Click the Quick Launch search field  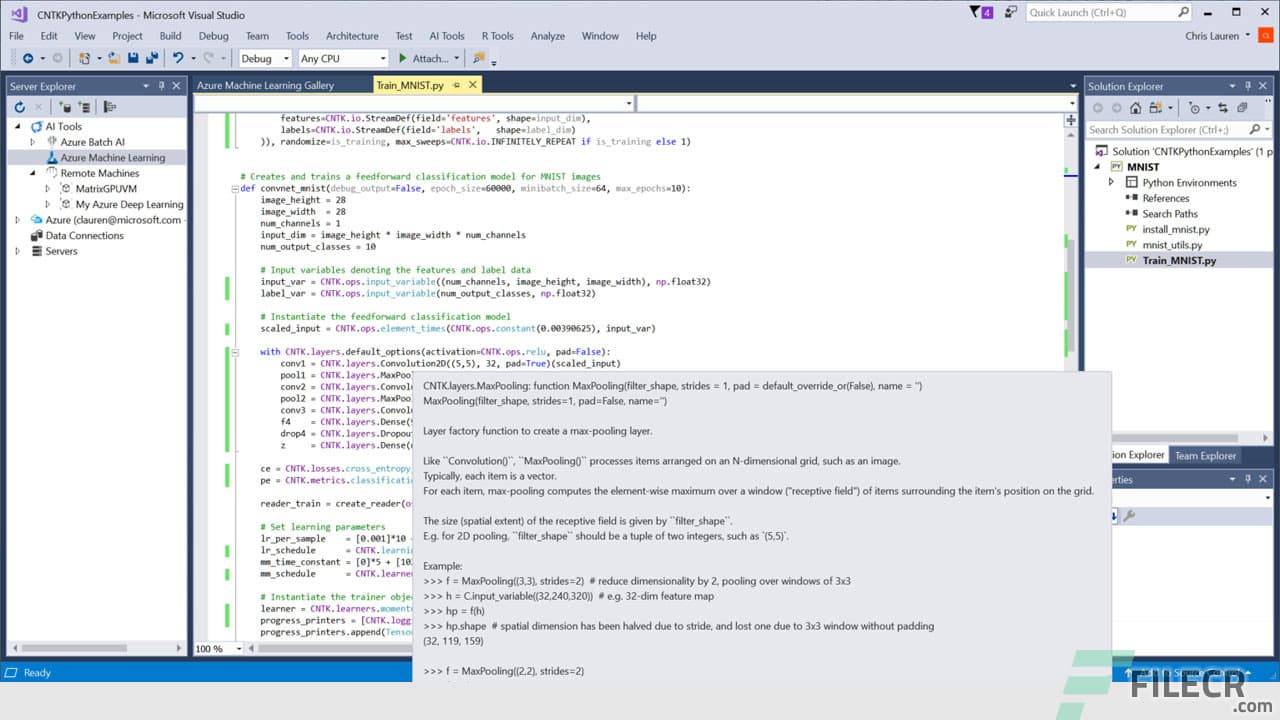1100,11
